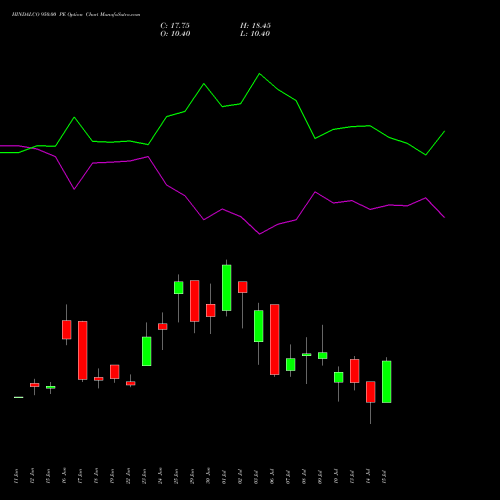Click the green candlestick above 03 Jul
Screen dimensions: 500x500
[259, 326]
